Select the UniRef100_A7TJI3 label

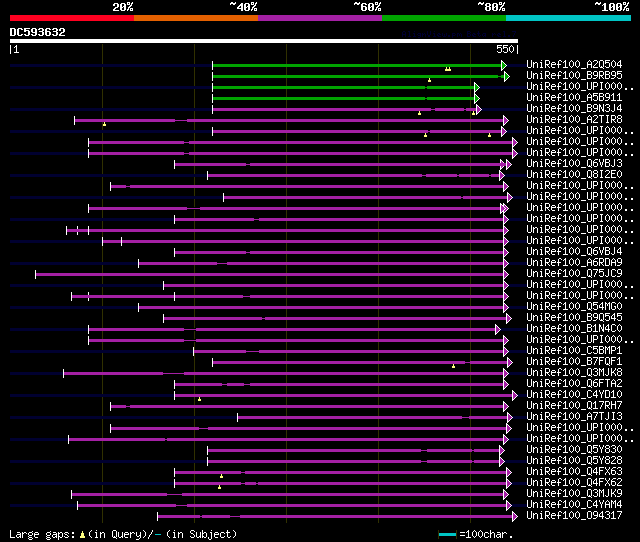click(574, 417)
